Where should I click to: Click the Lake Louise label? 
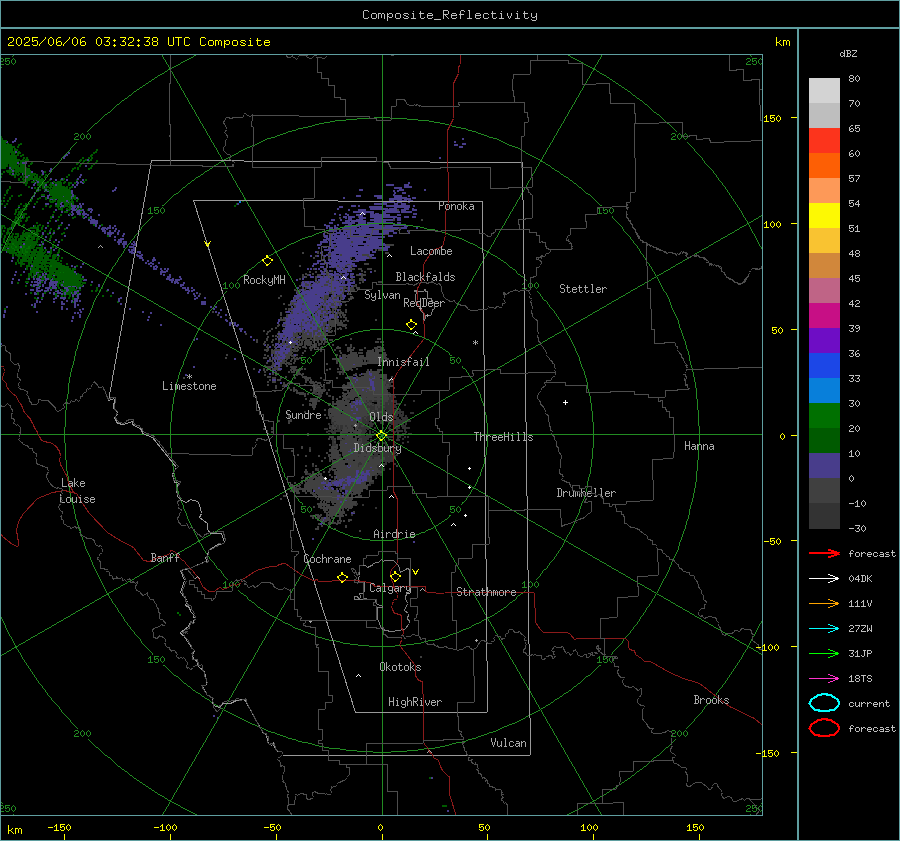pyautogui.click(x=77, y=491)
